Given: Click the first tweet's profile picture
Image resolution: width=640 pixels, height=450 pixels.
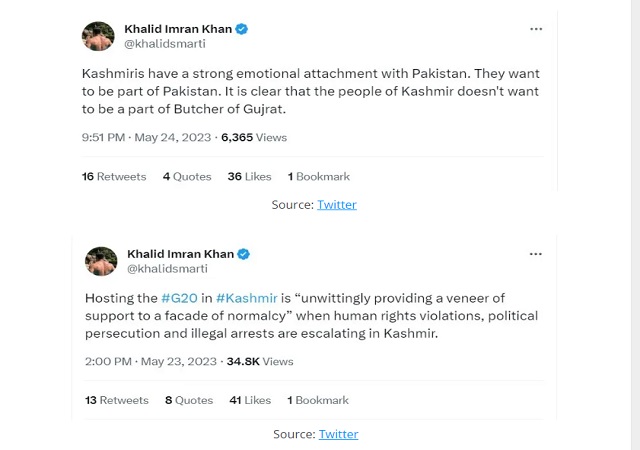Looking at the screenshot, I should coord(99,36).
